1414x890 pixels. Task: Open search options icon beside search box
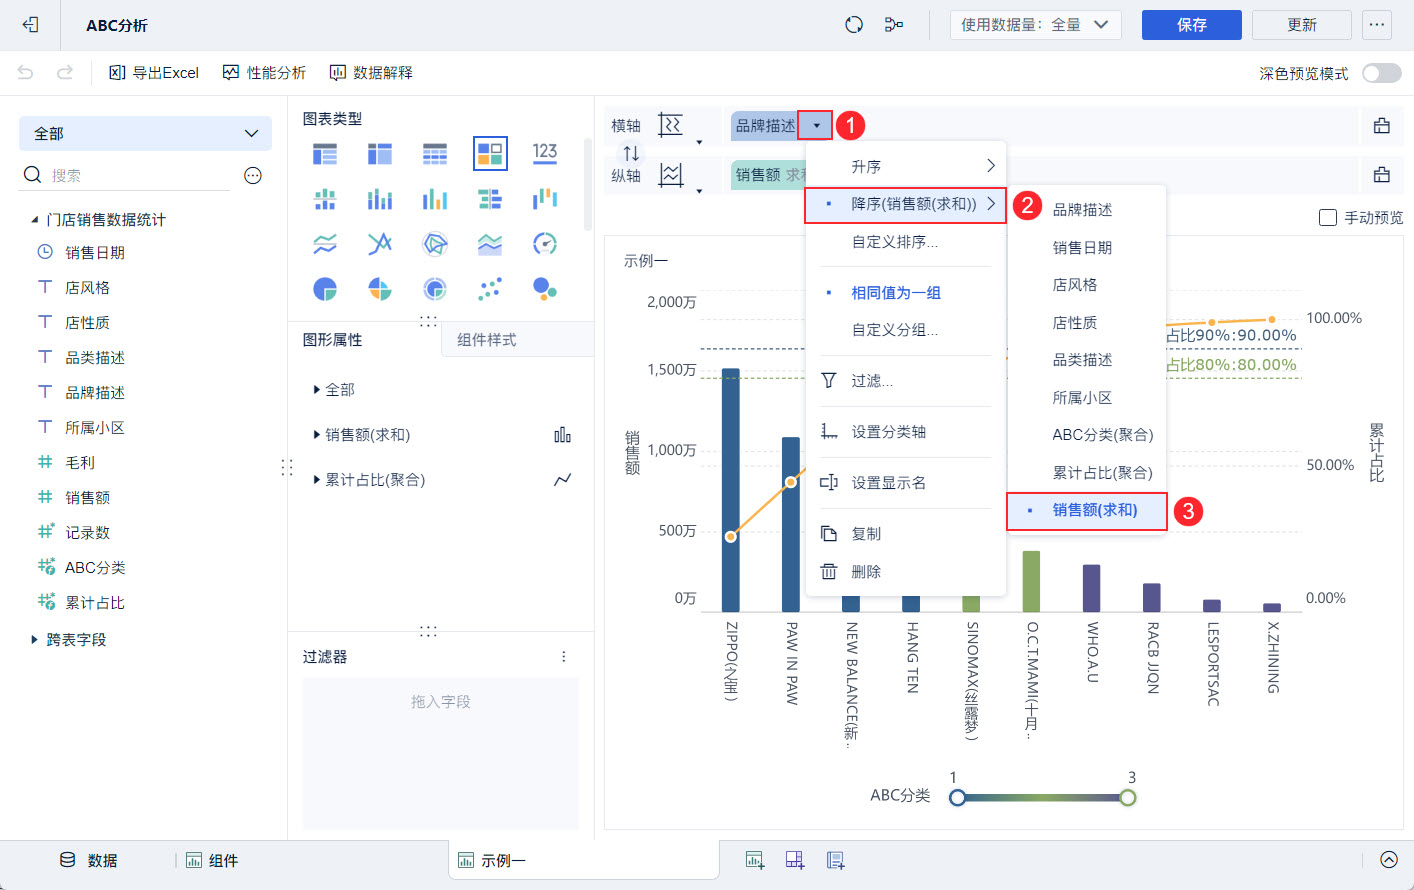point(253,176)
